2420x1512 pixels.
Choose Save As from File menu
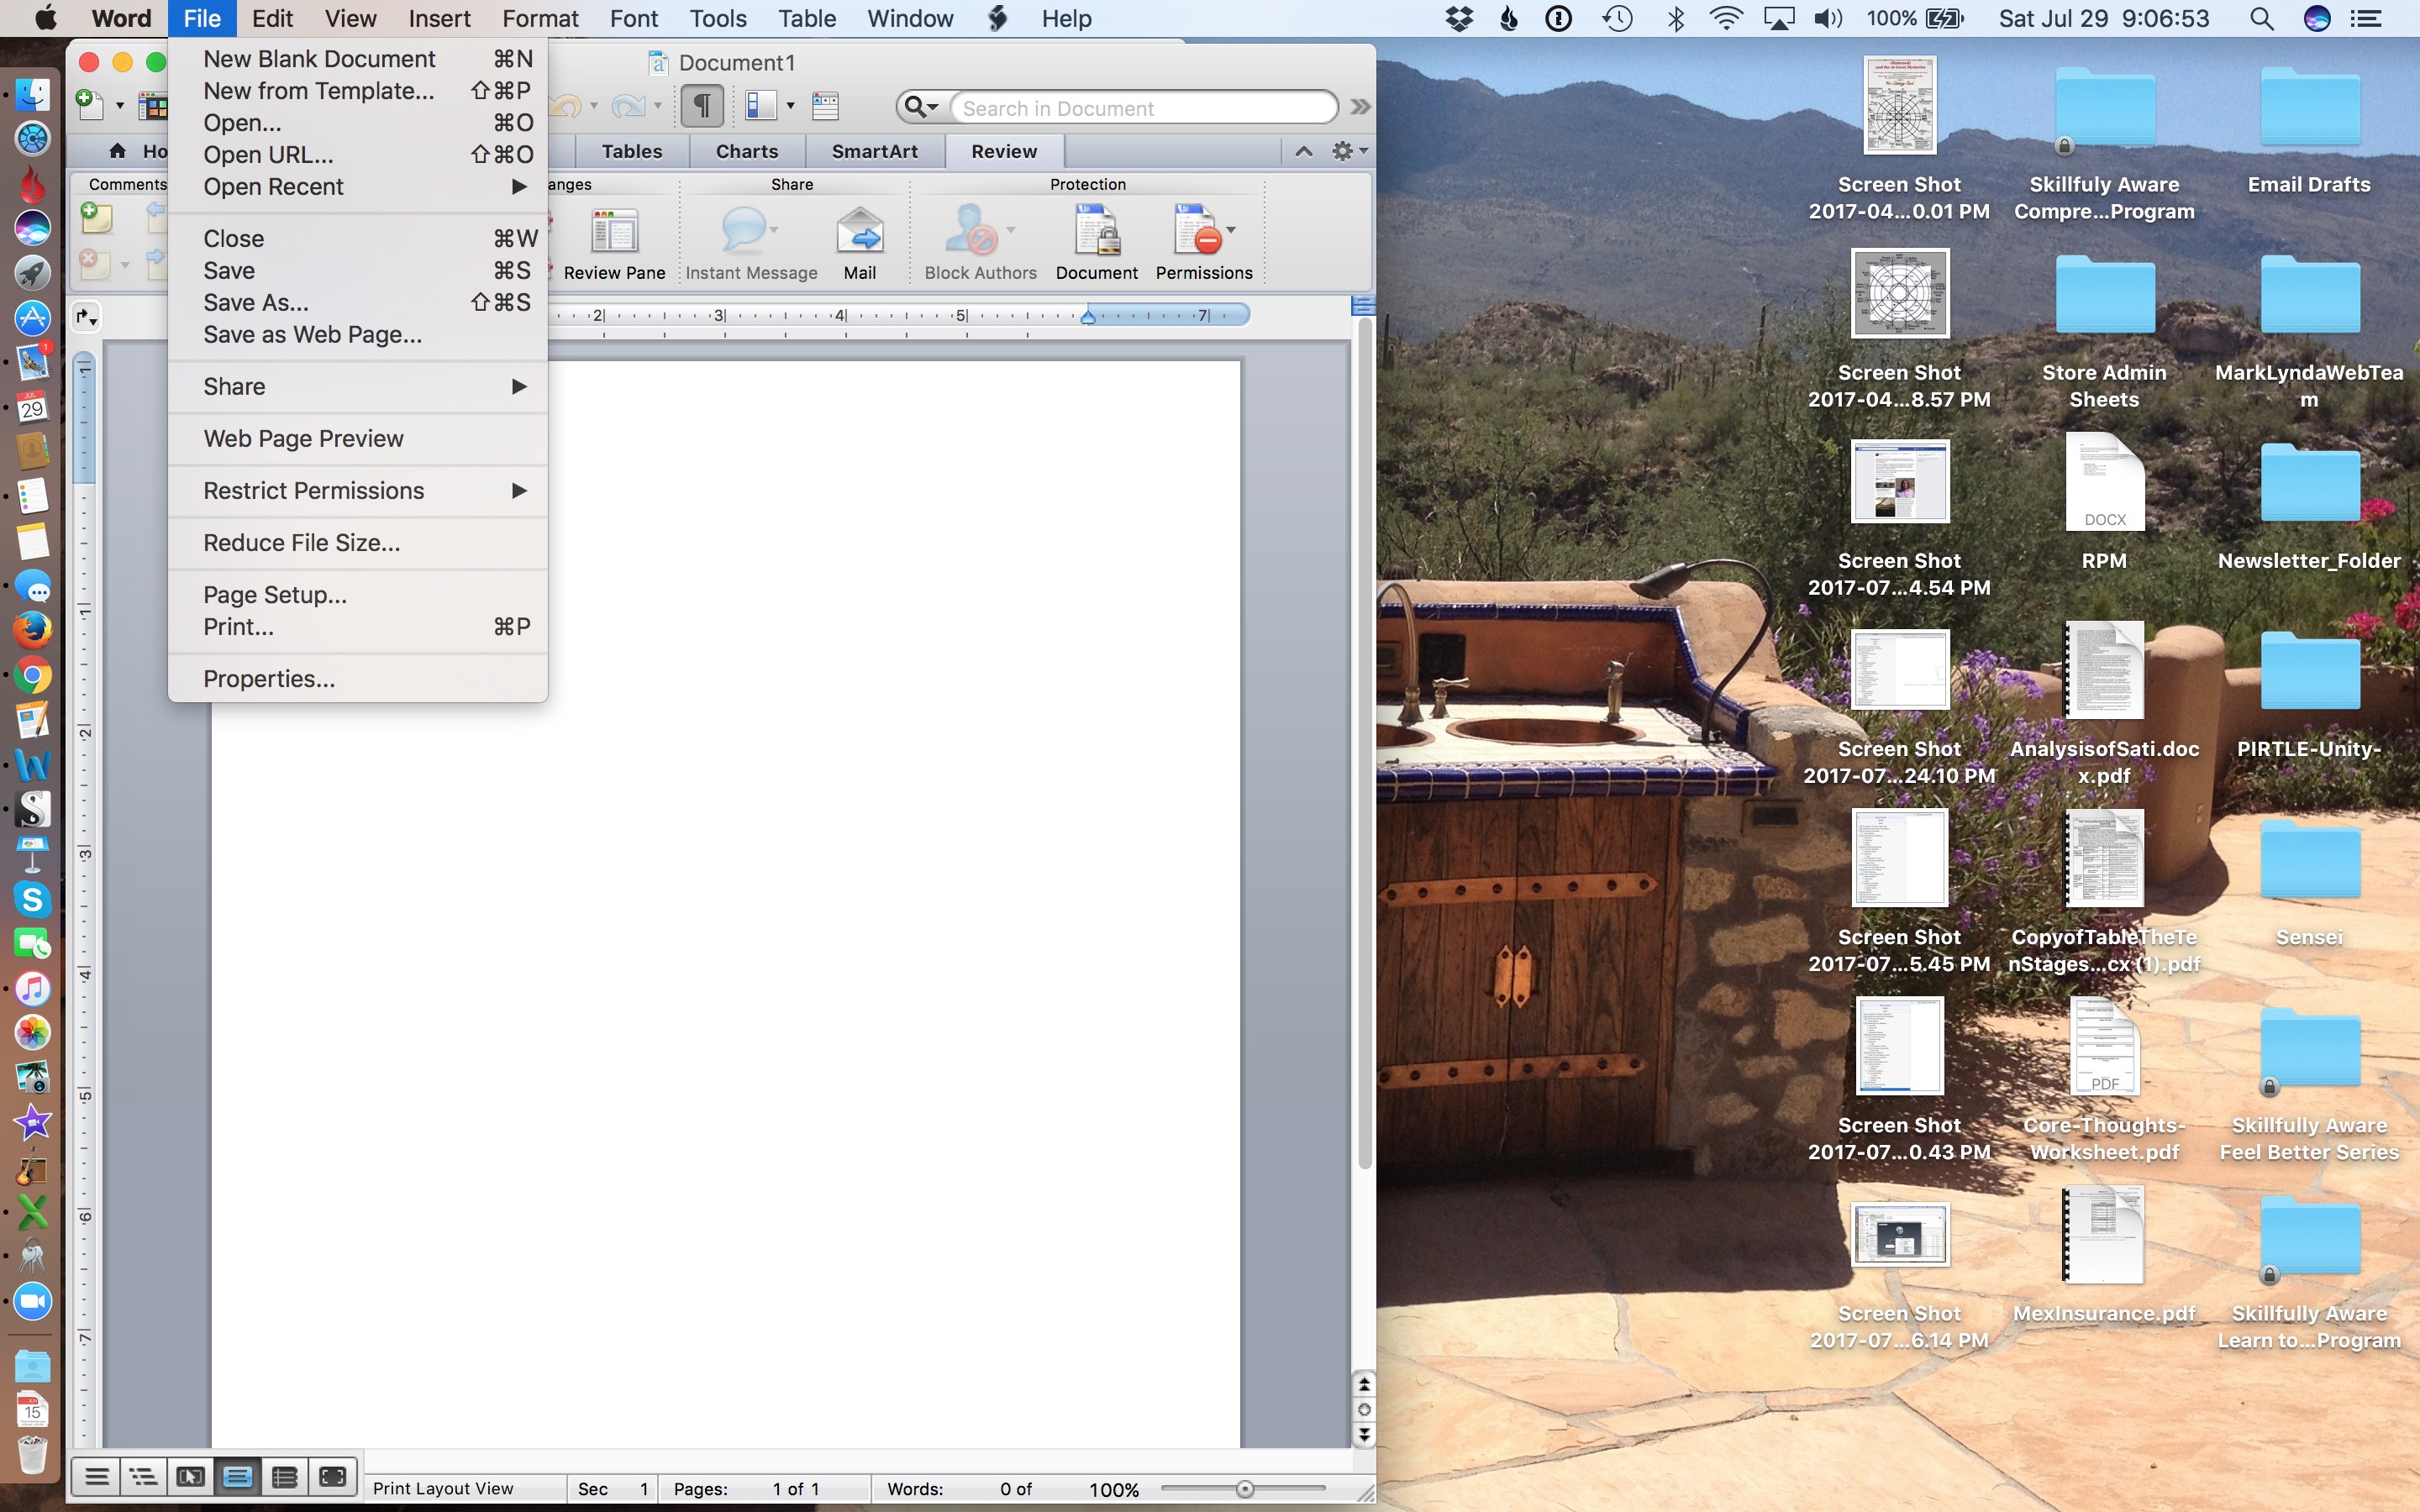click(x=256, y=303)
